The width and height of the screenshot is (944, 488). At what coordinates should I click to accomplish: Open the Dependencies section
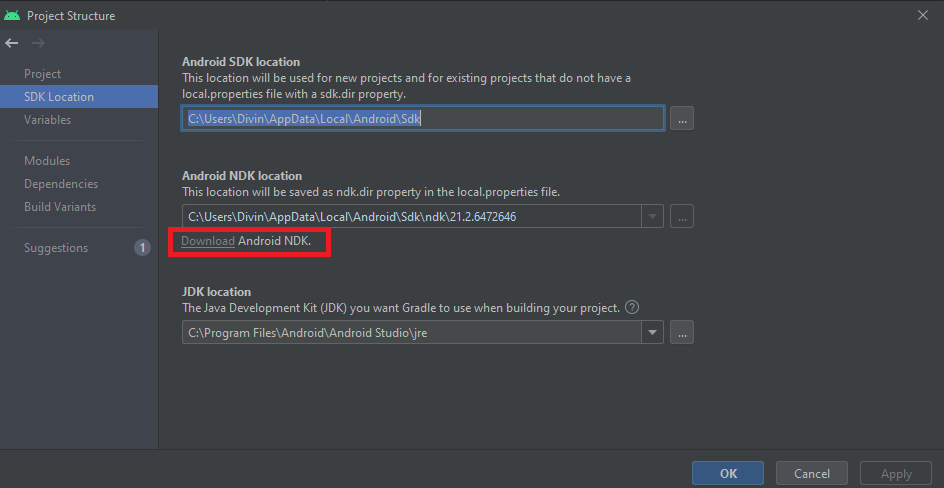coord(61,184)
